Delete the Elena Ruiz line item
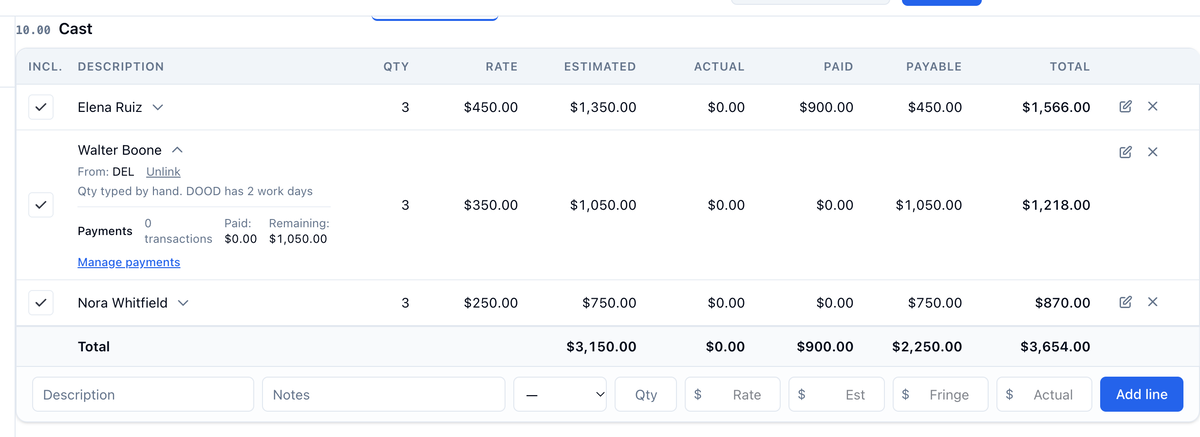1200x437 pixels. click(x=1152, y=106)
